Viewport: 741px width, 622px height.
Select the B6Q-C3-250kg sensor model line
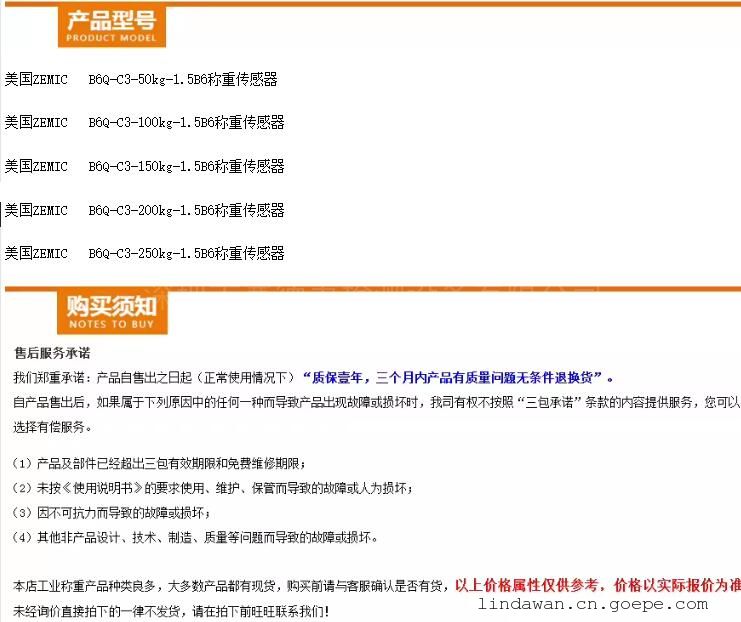click(x=145, y=254)
